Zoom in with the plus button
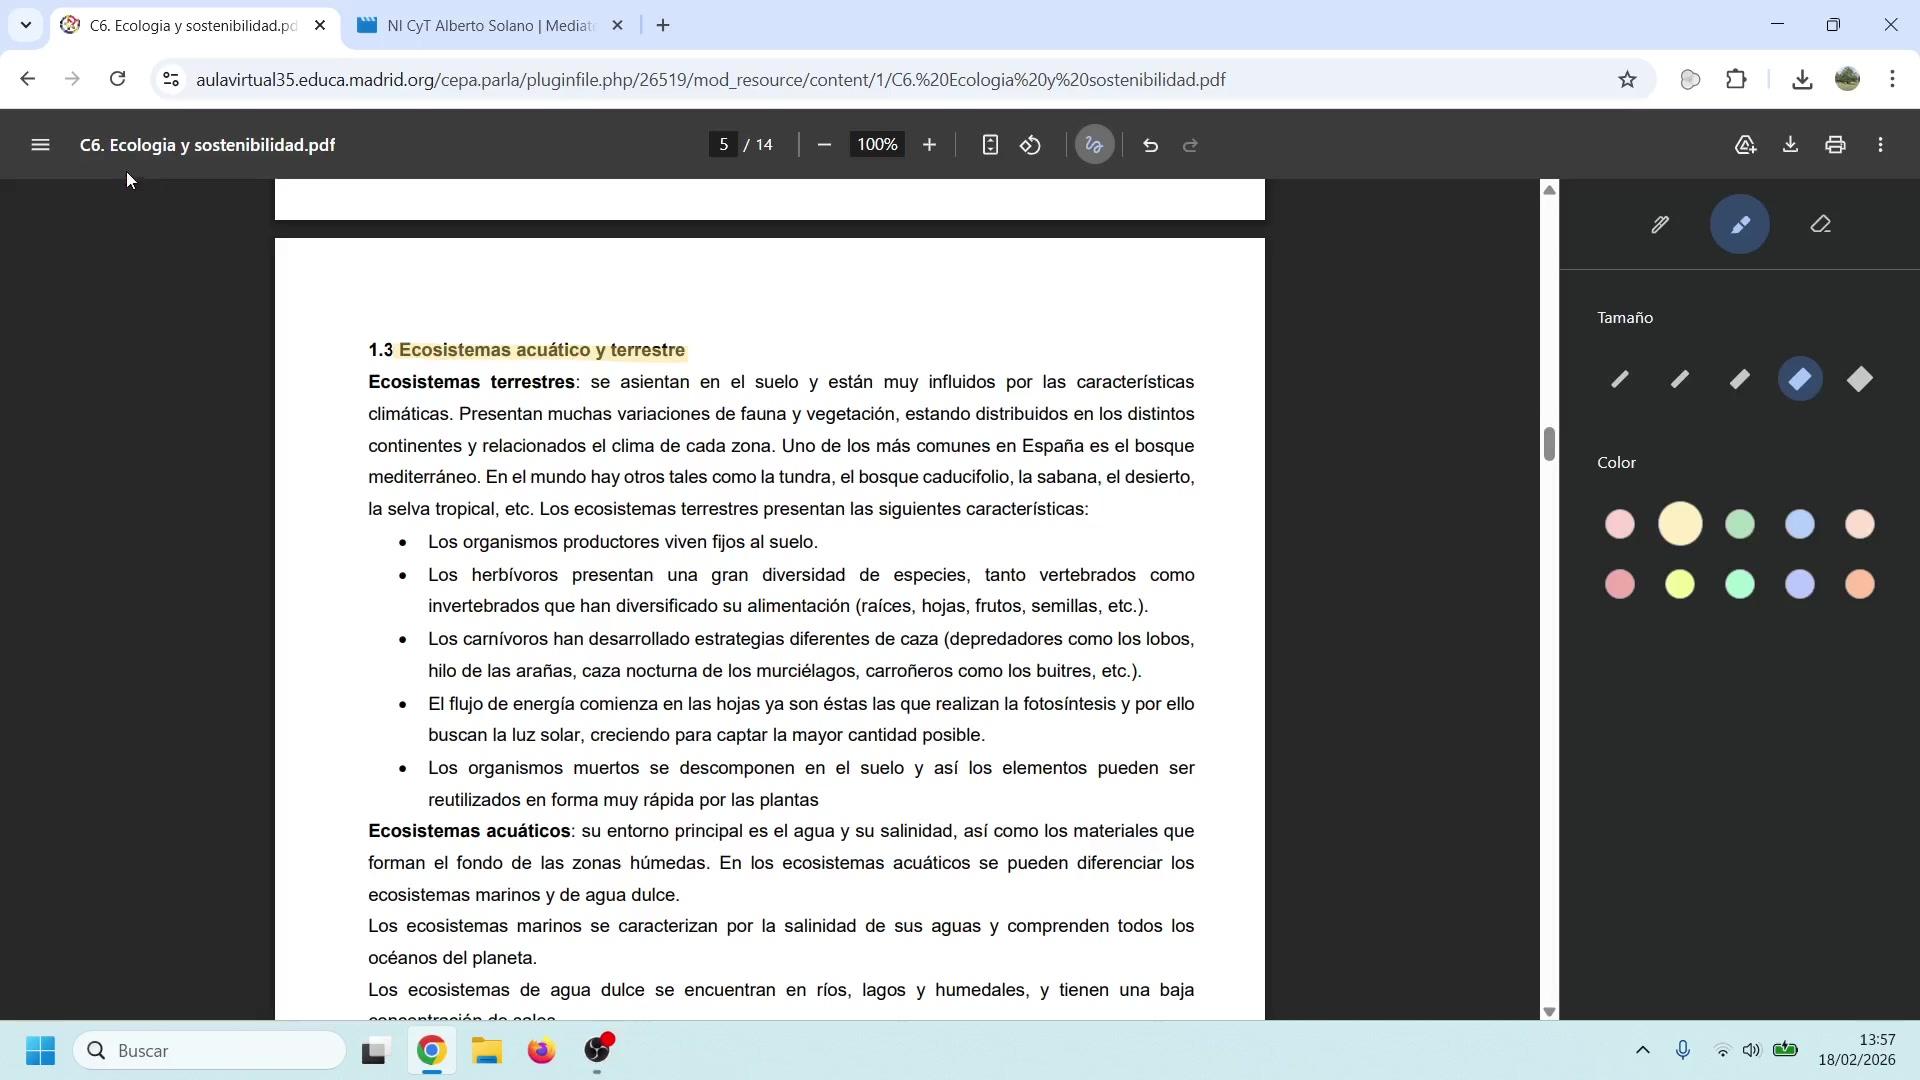 929,145
